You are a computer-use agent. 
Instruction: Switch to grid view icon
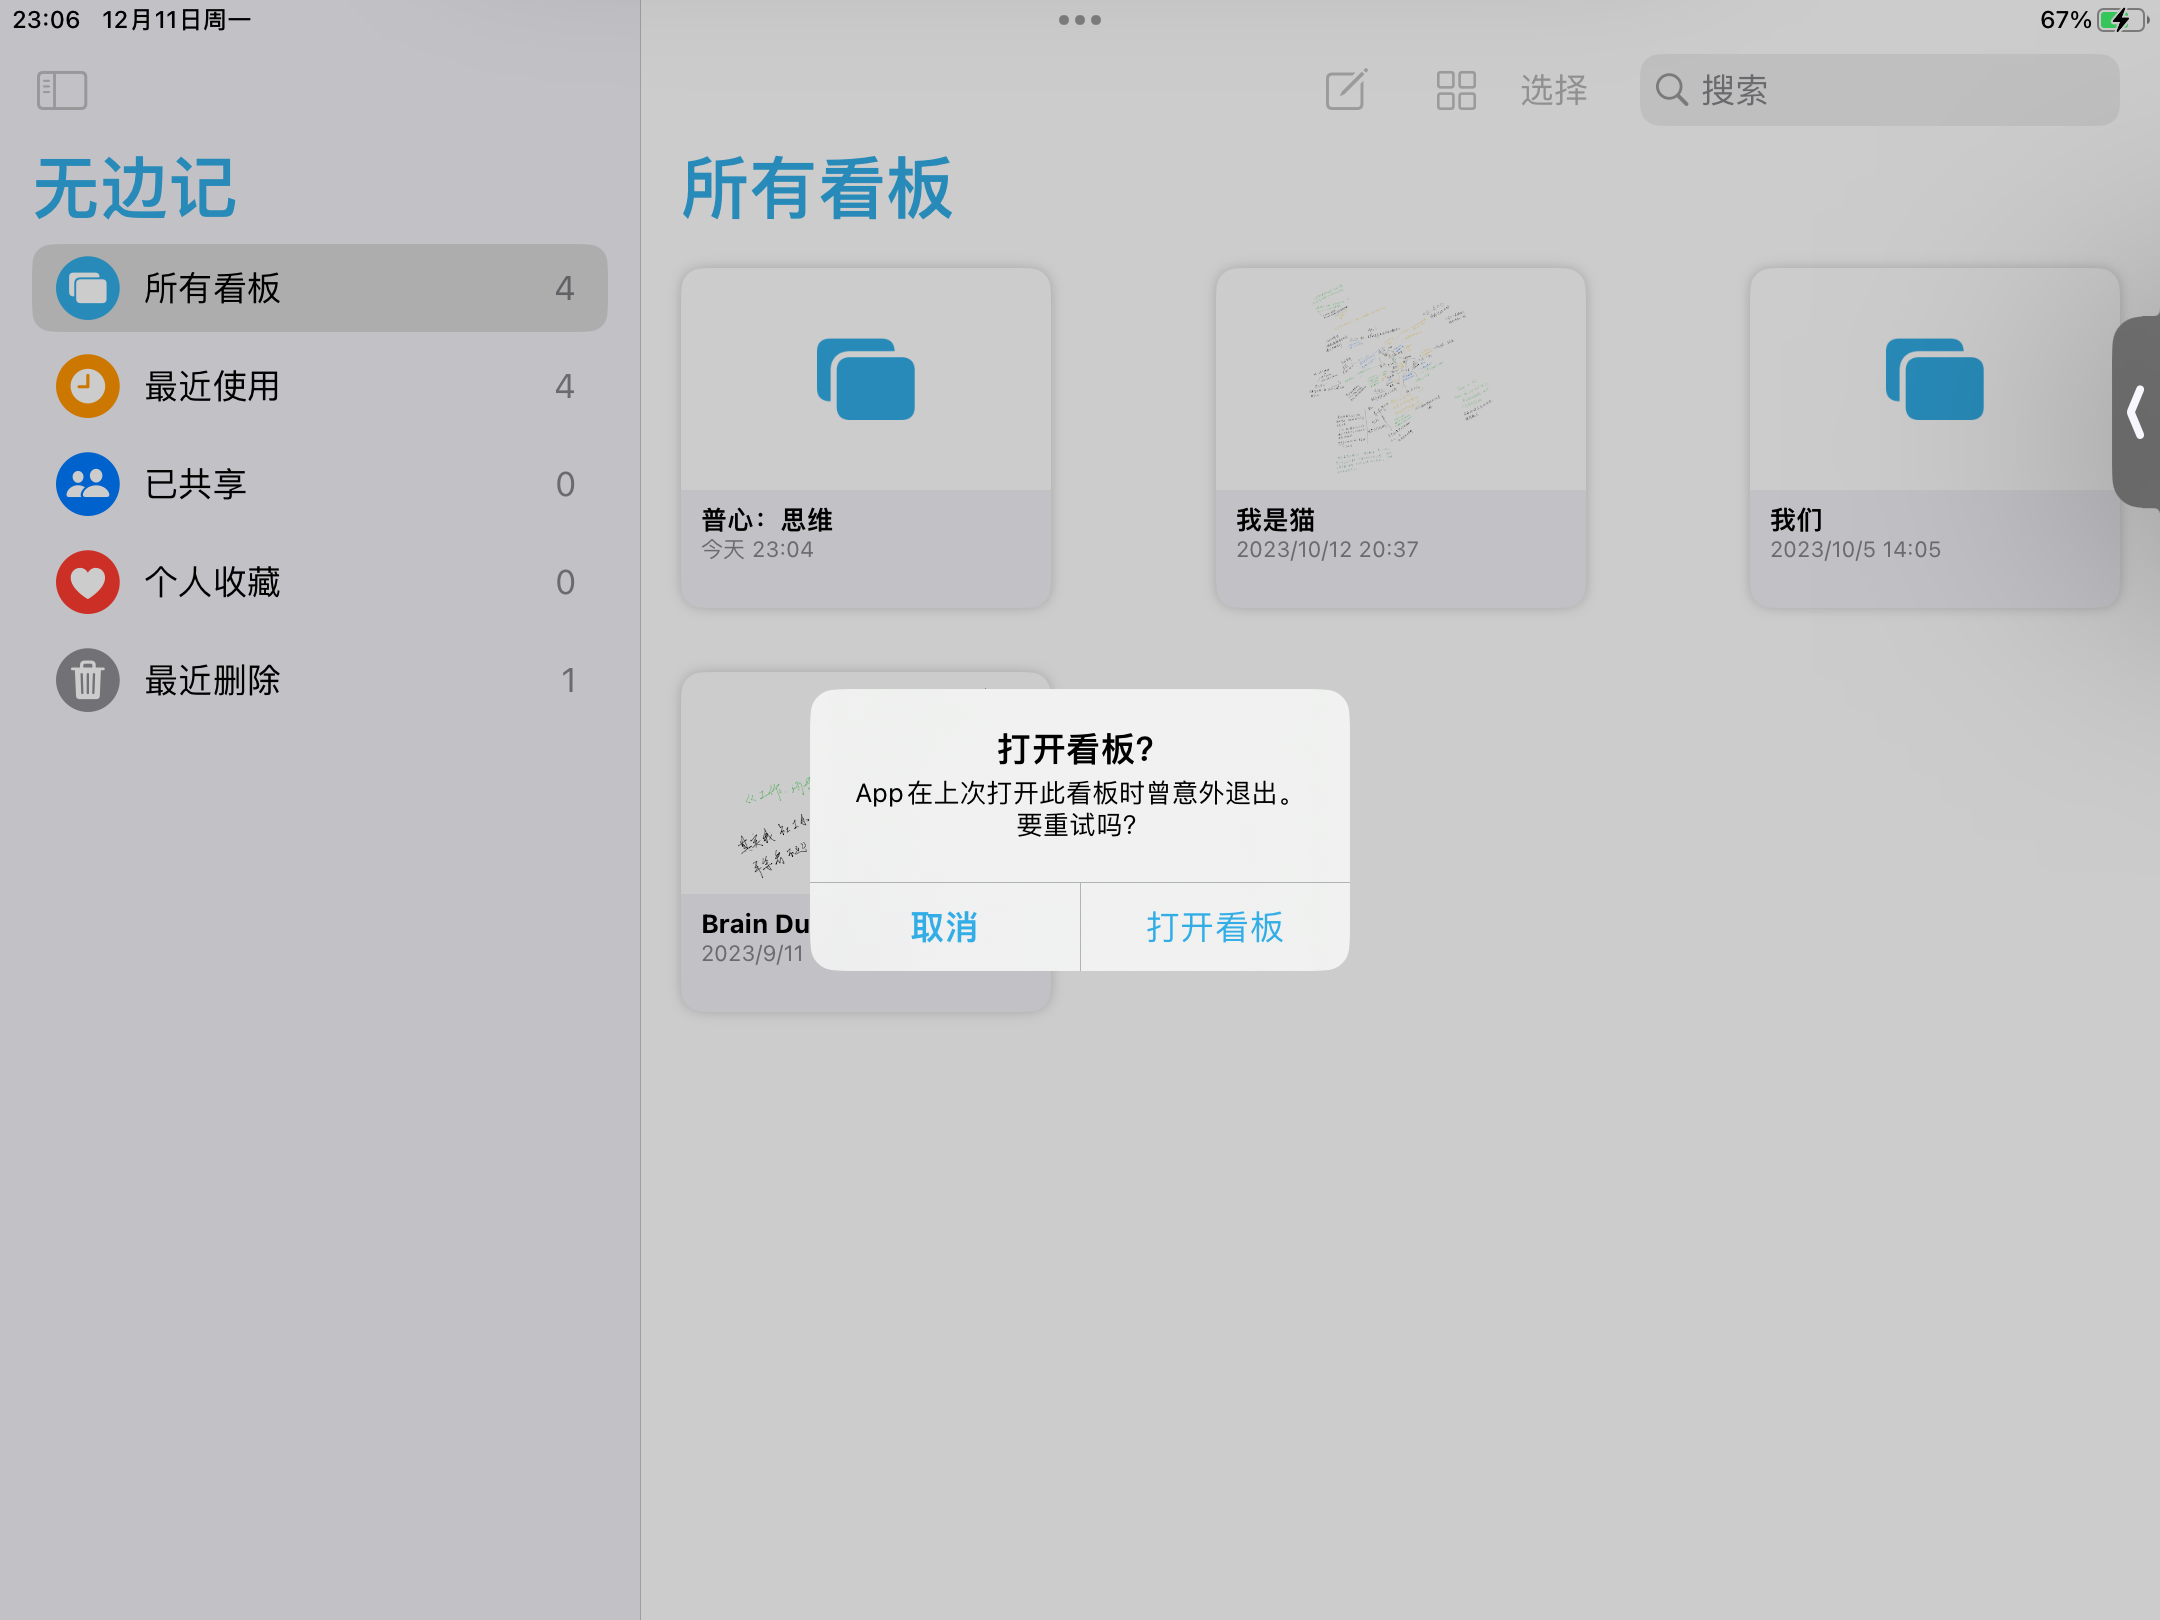pyautogui.click(x=1455, y=90)
